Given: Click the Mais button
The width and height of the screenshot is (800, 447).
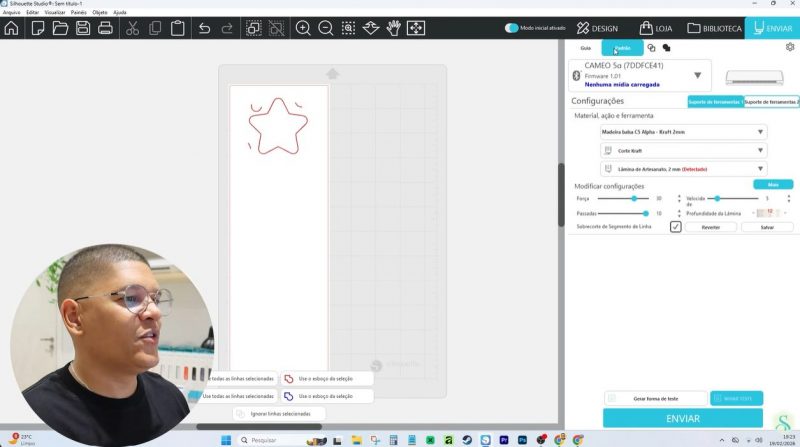Looking at the screenshot, I should pos(773,185).
